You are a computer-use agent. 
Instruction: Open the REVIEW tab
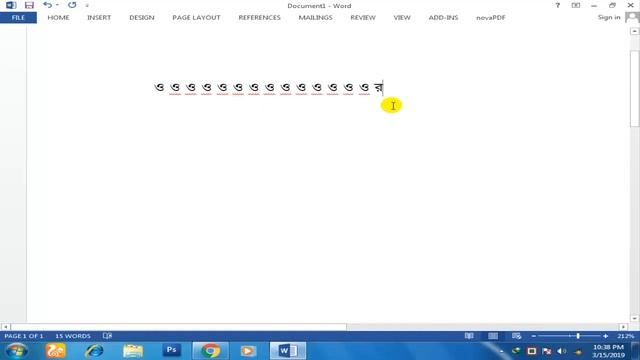pyautogui.click(x=363, y=18)
